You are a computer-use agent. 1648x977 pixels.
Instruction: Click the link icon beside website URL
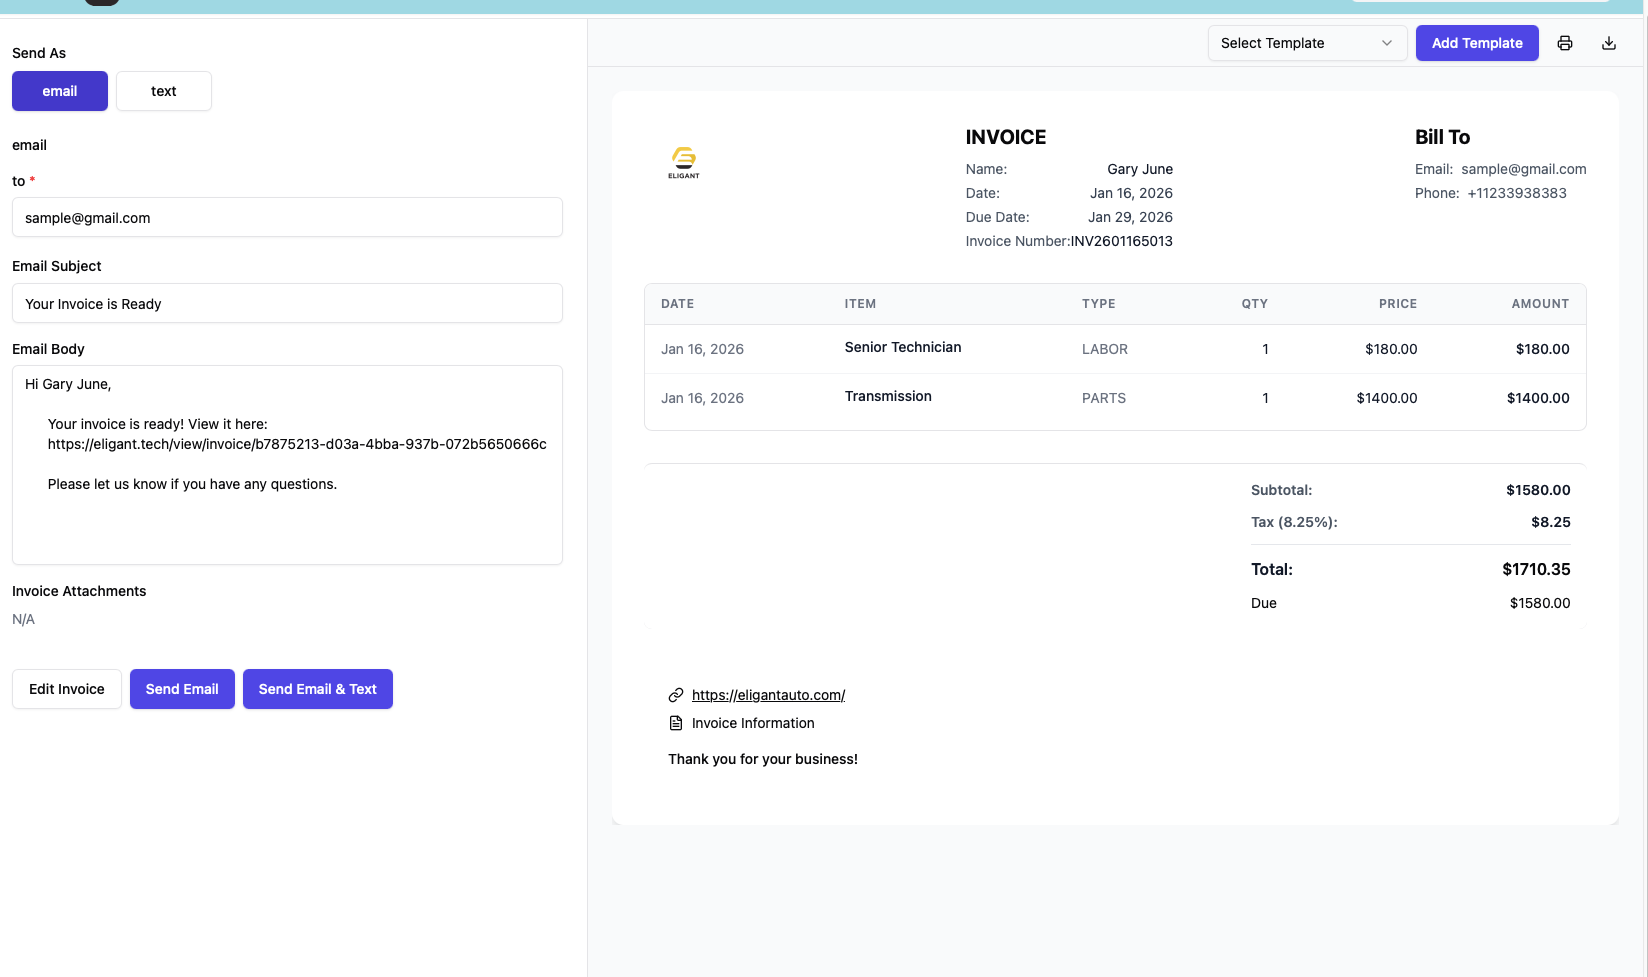pyautogui.click(x=676, y=695)
